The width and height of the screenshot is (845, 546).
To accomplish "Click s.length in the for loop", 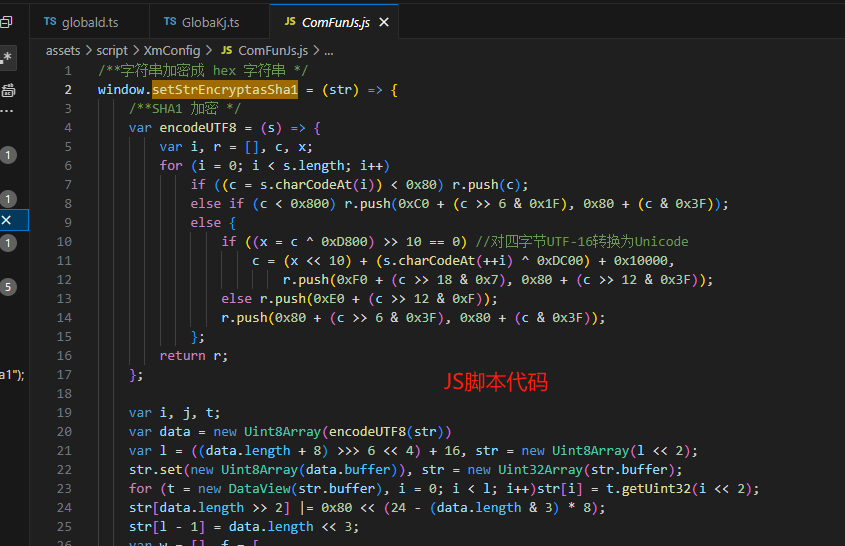I will pos(314,165).
